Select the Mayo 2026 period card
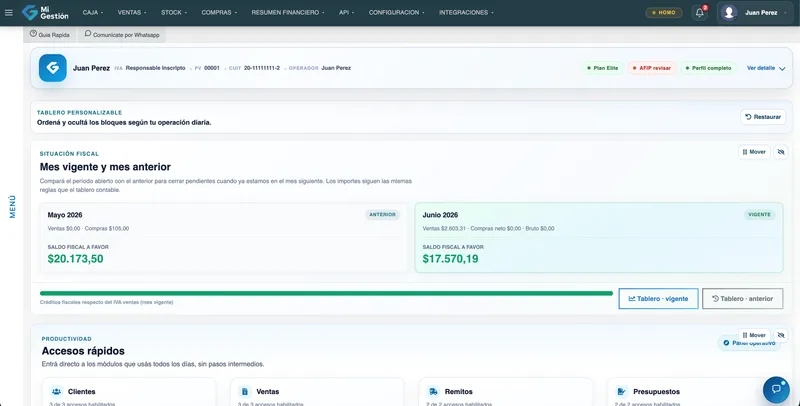 223,238
